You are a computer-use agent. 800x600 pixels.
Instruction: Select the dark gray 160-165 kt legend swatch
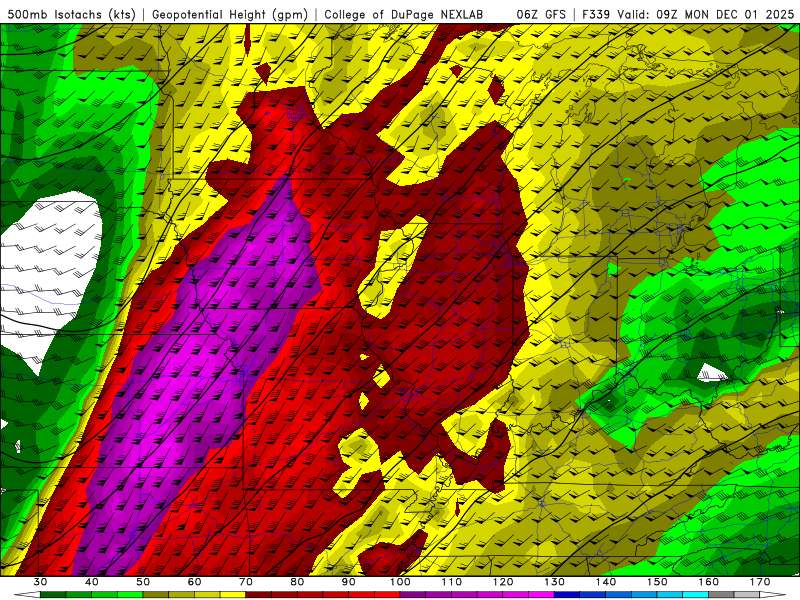pos(721,595)
